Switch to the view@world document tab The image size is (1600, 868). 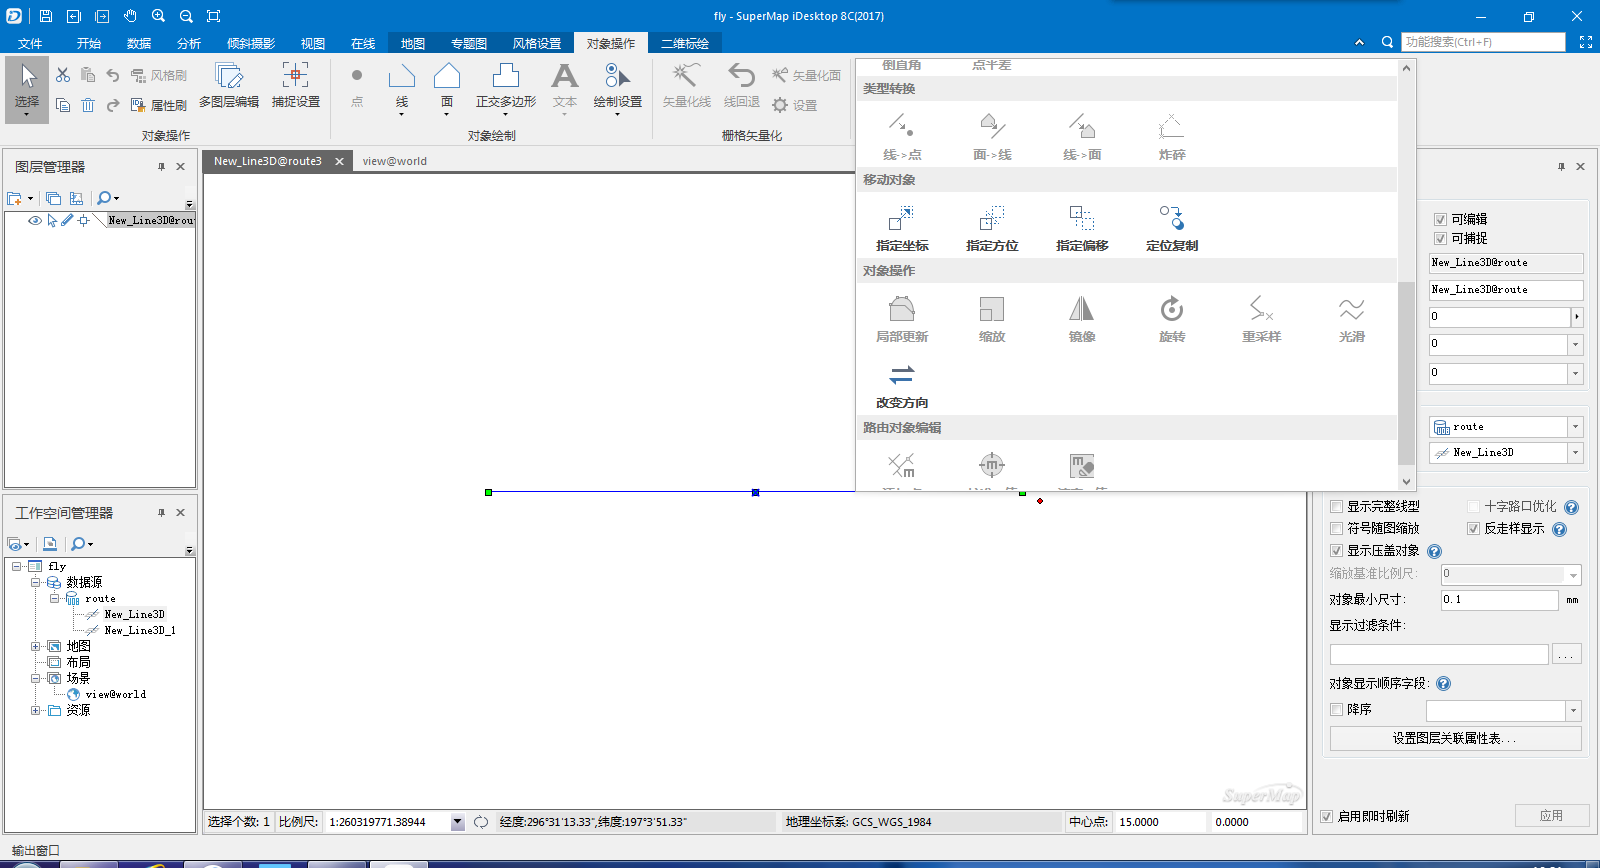[x=395, y=161]
